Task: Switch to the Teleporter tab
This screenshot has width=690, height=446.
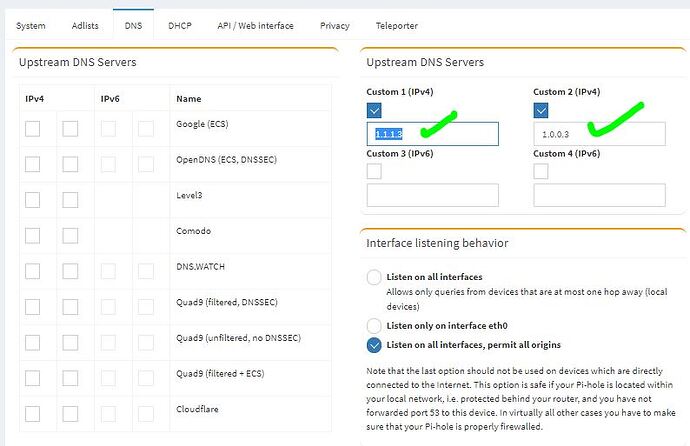Action: [x=396, y=26]
